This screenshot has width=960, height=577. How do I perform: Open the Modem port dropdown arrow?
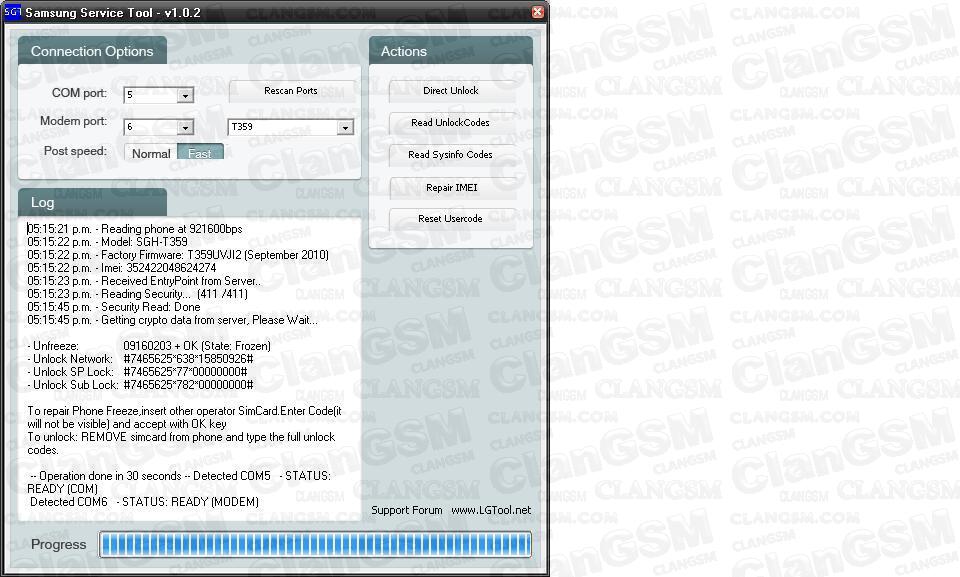point(185,127)
